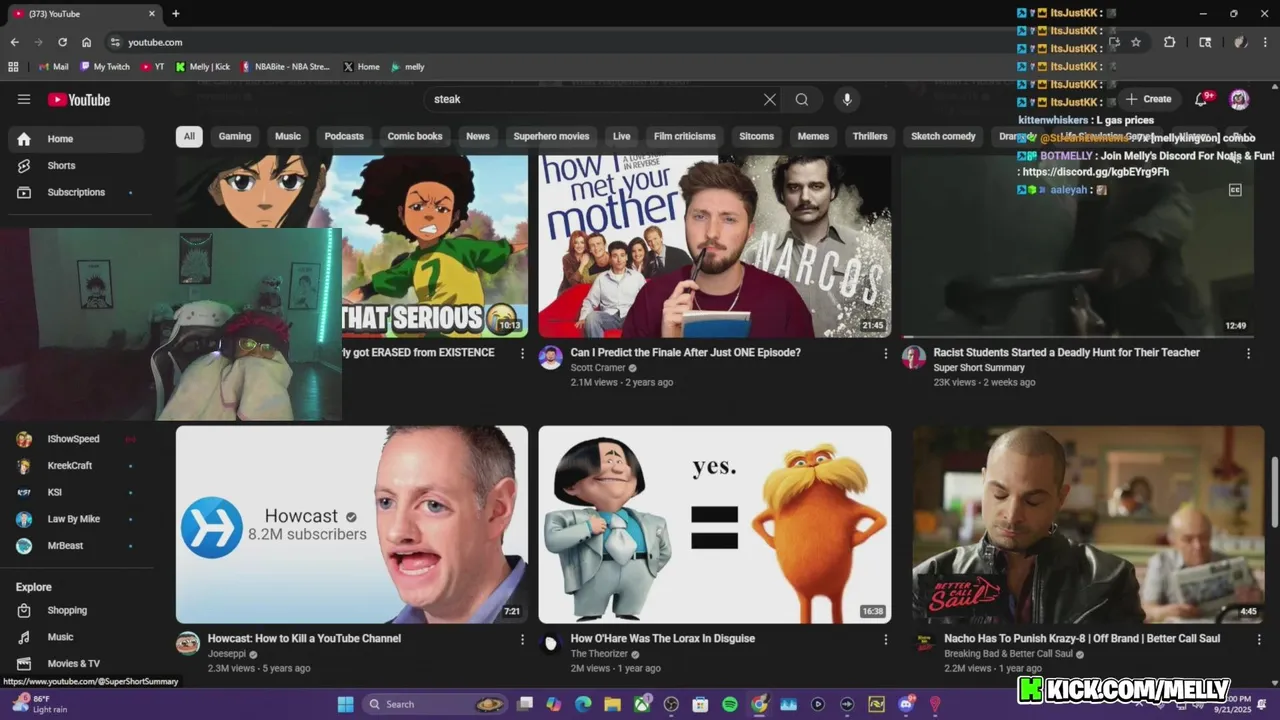Open the apps grid in the bookmarks bar

click(x=13, y=67)
